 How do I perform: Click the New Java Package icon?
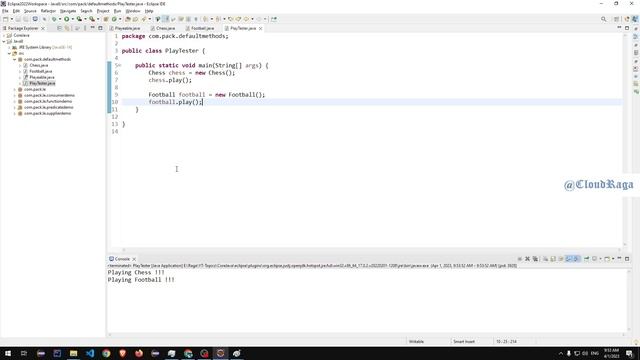coord(106,19)
